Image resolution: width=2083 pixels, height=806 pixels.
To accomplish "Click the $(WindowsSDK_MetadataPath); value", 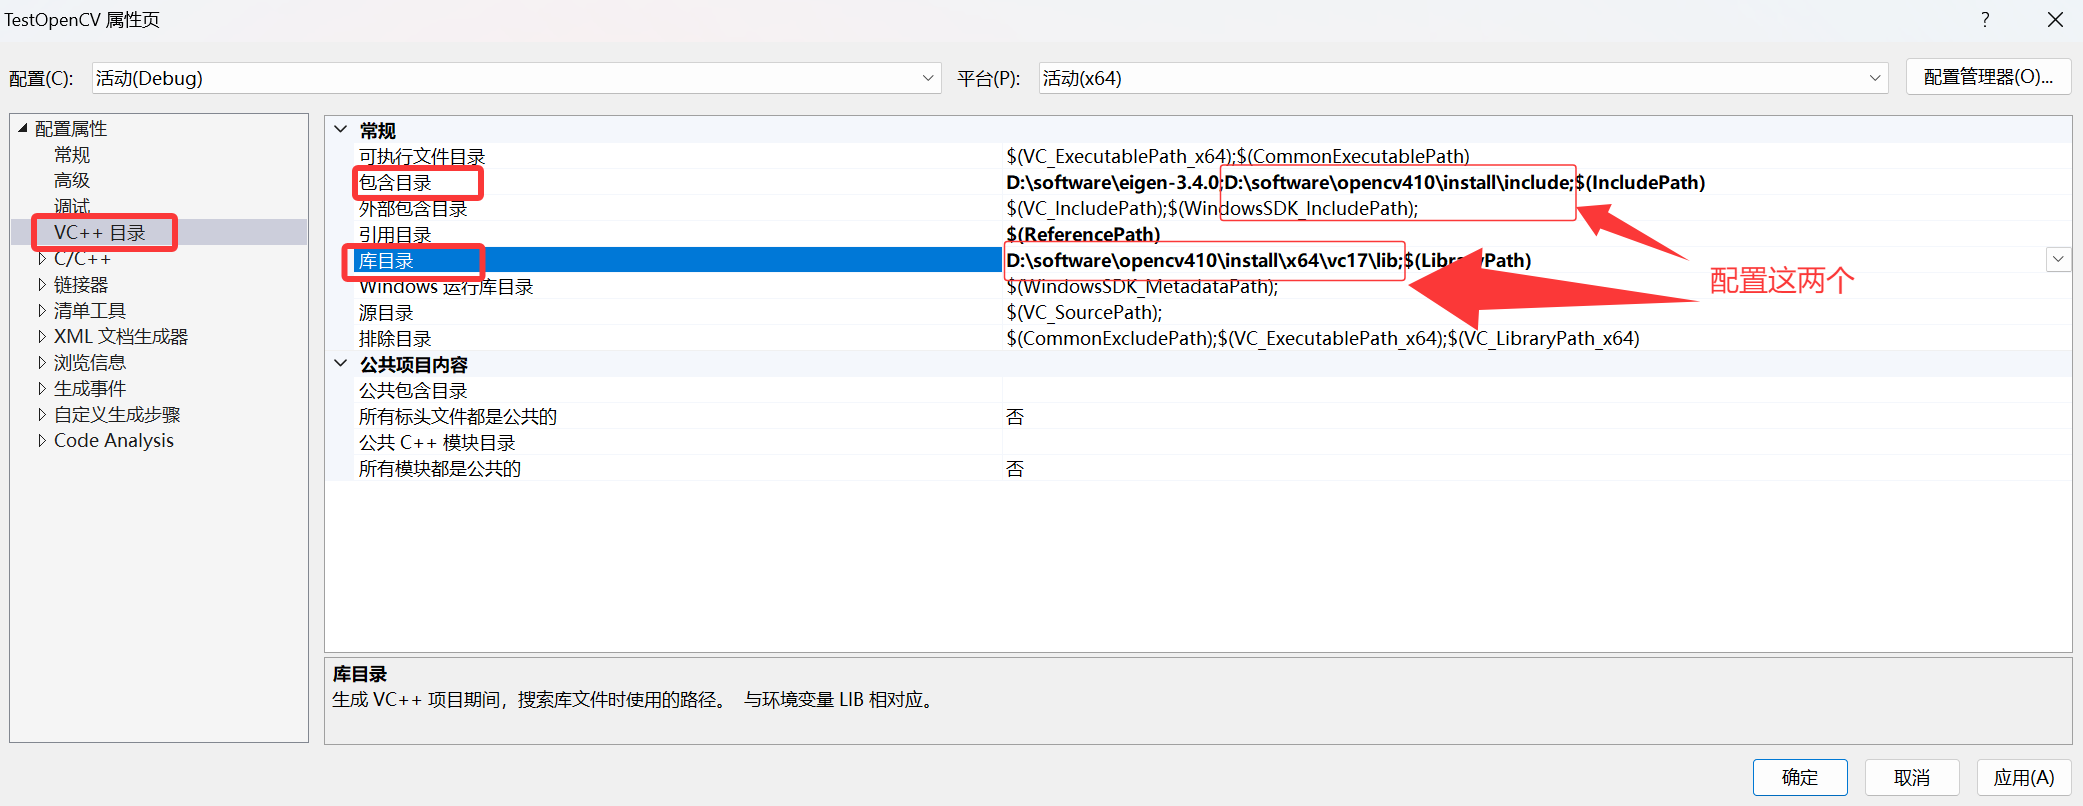I will click(1142, 287).
